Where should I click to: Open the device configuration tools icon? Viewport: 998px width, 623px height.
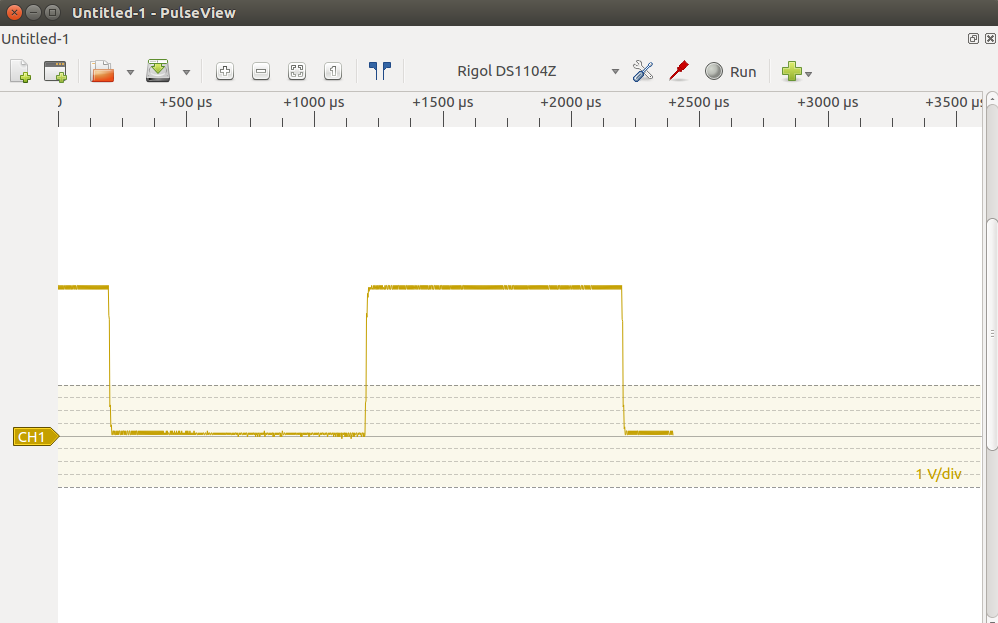point(643,71)
